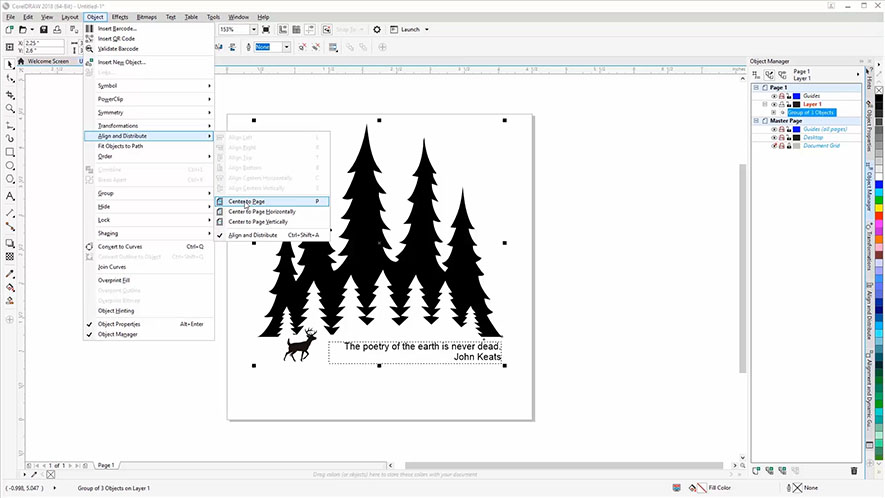
Task: Select the Pick tool in toolbox
Action: (10, 63)
